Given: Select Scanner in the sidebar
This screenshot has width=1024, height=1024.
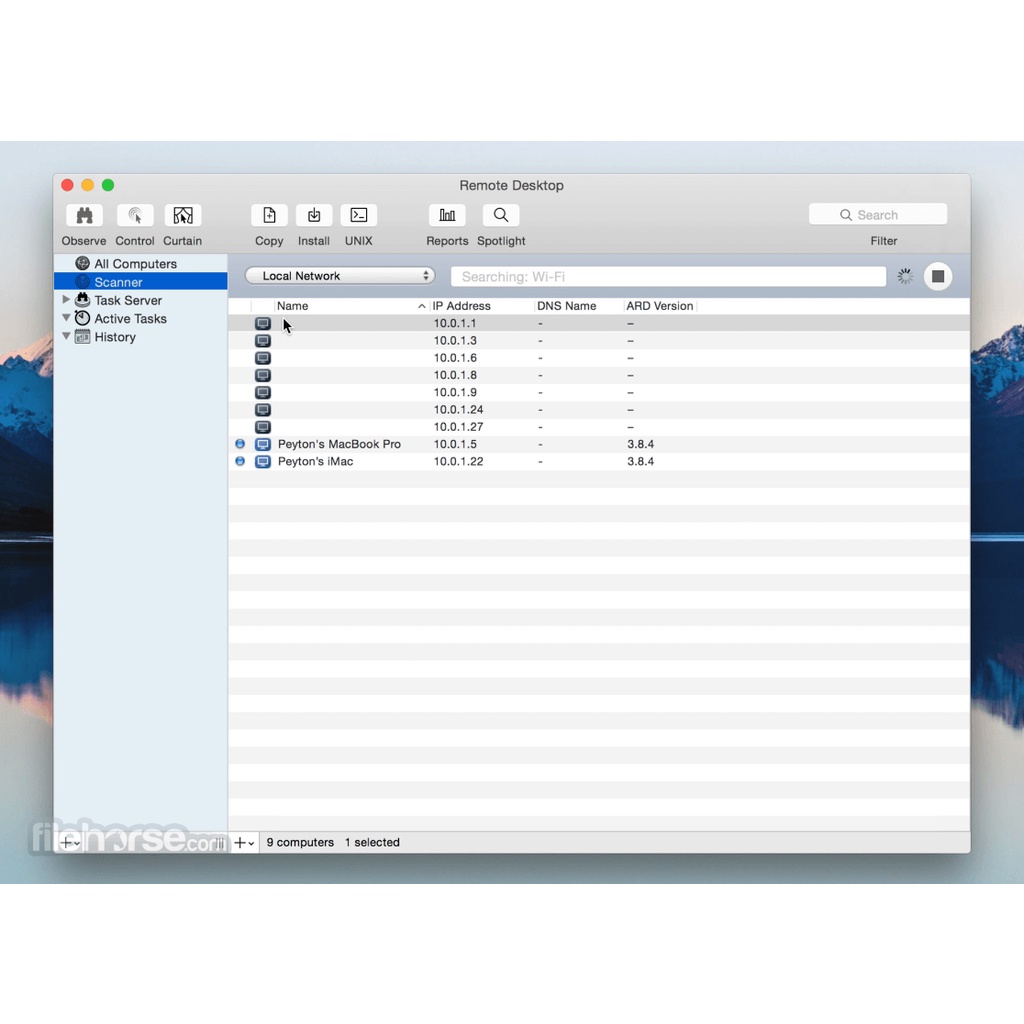Looking at the screenshot, I should tap(118, 282).
